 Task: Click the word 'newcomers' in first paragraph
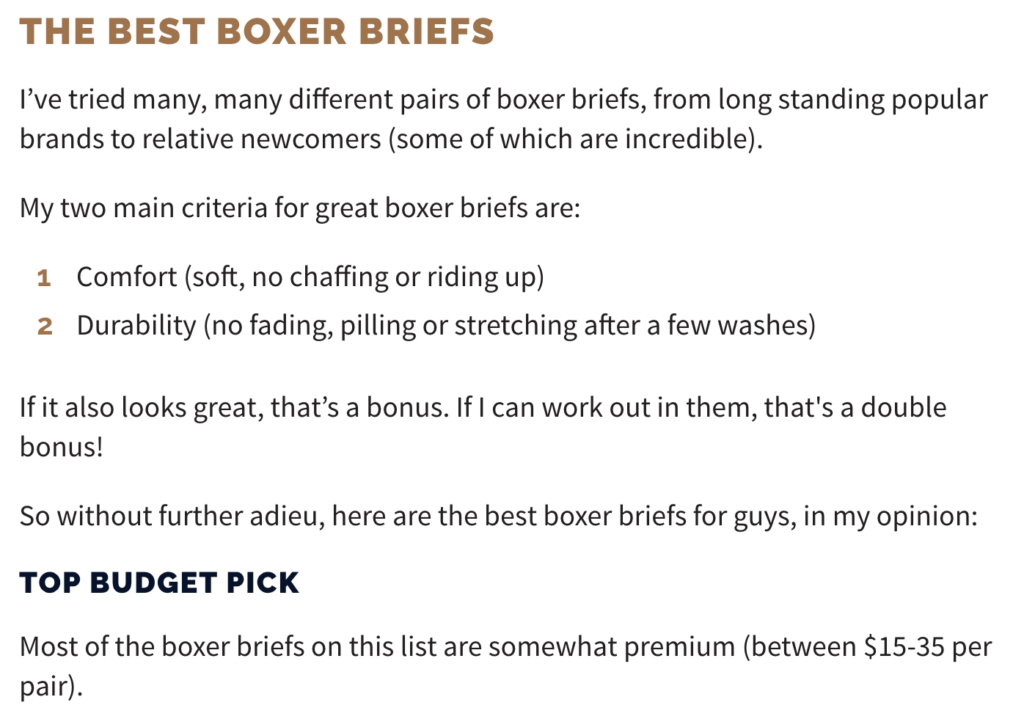310,138
